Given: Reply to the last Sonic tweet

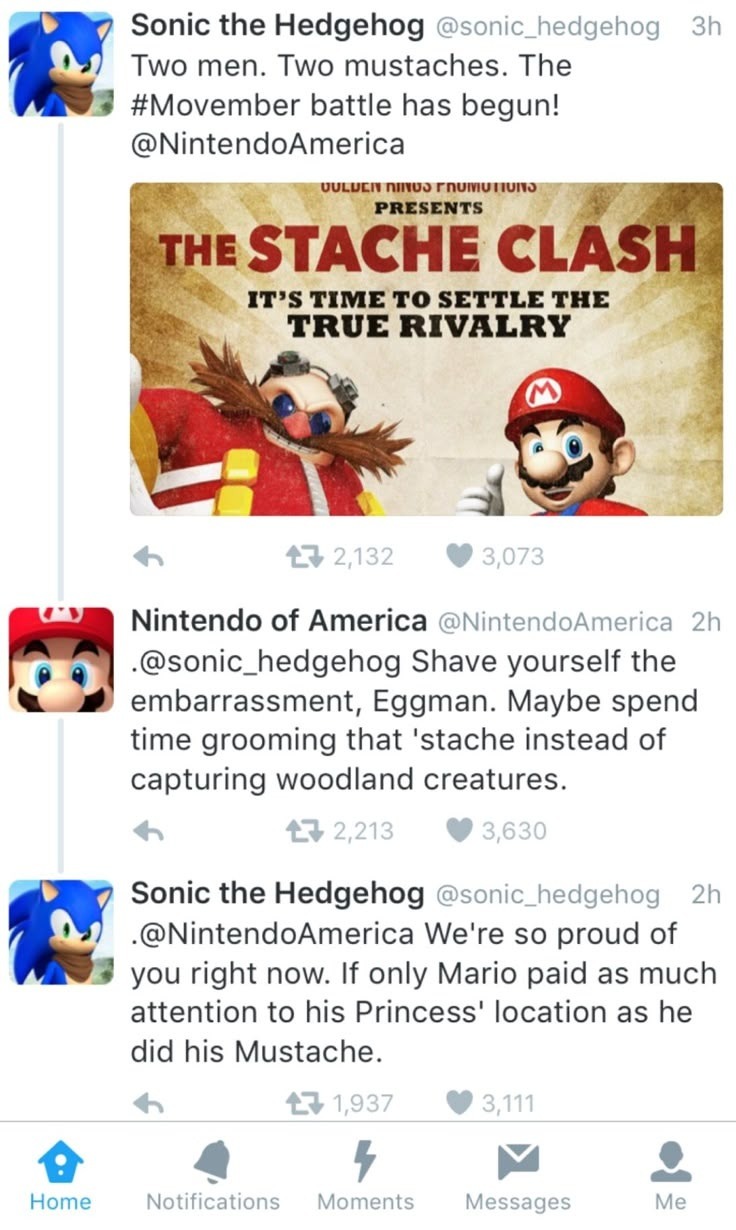Looking at the screenshot, I should (x=148, y=1104).
